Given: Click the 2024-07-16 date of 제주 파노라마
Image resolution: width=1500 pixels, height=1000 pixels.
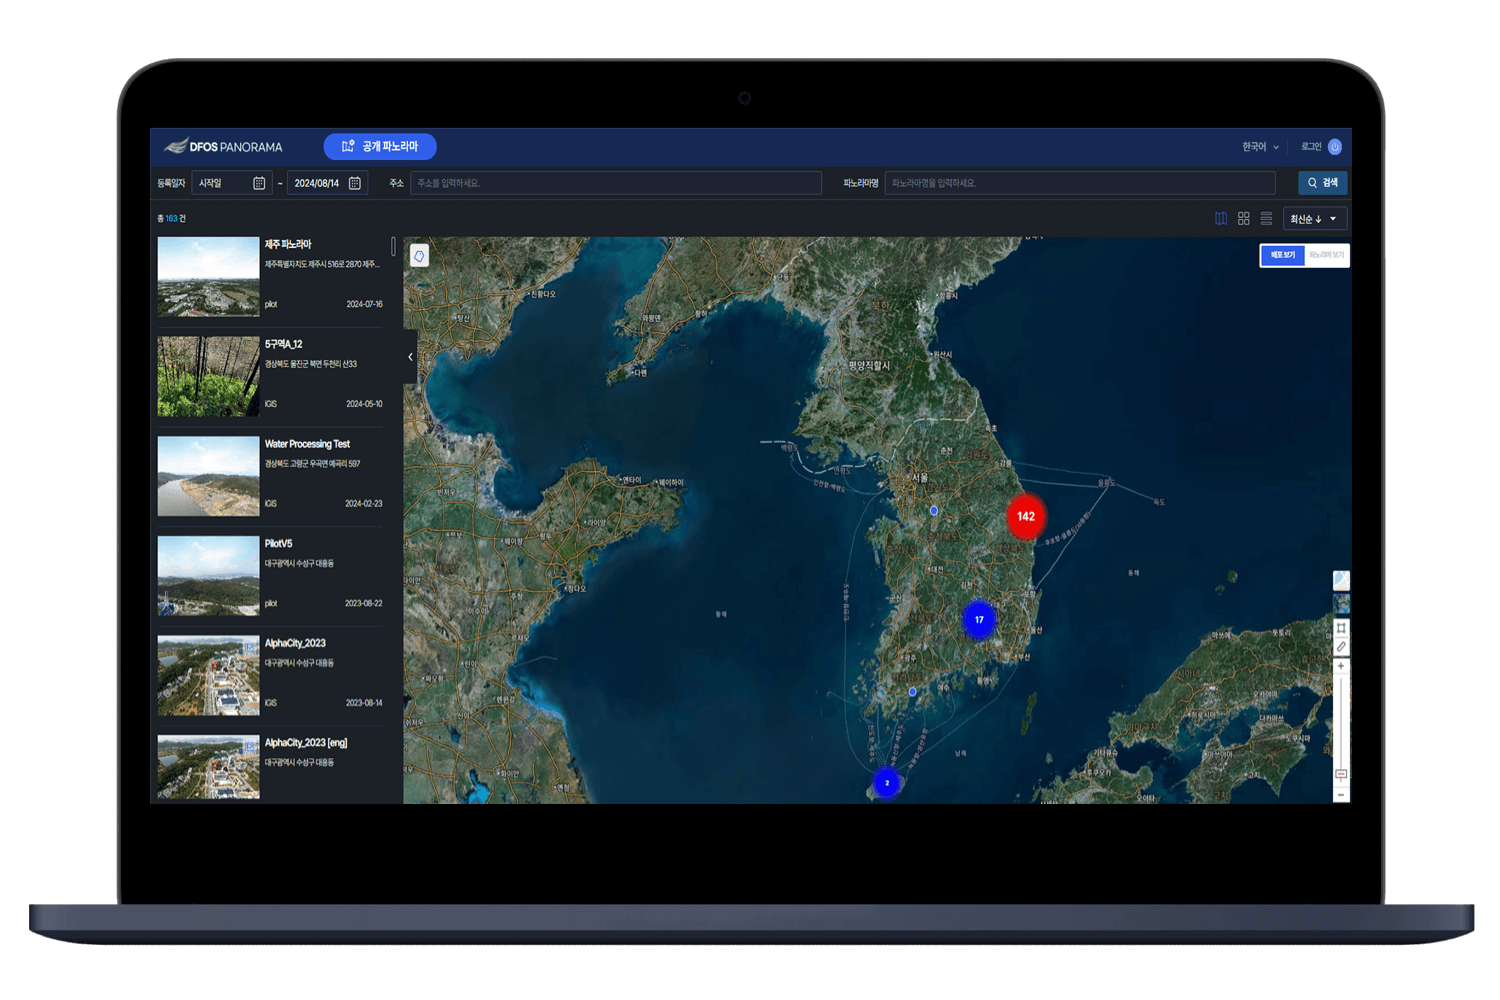Looking at the screenshot, I should coord(364,304).
